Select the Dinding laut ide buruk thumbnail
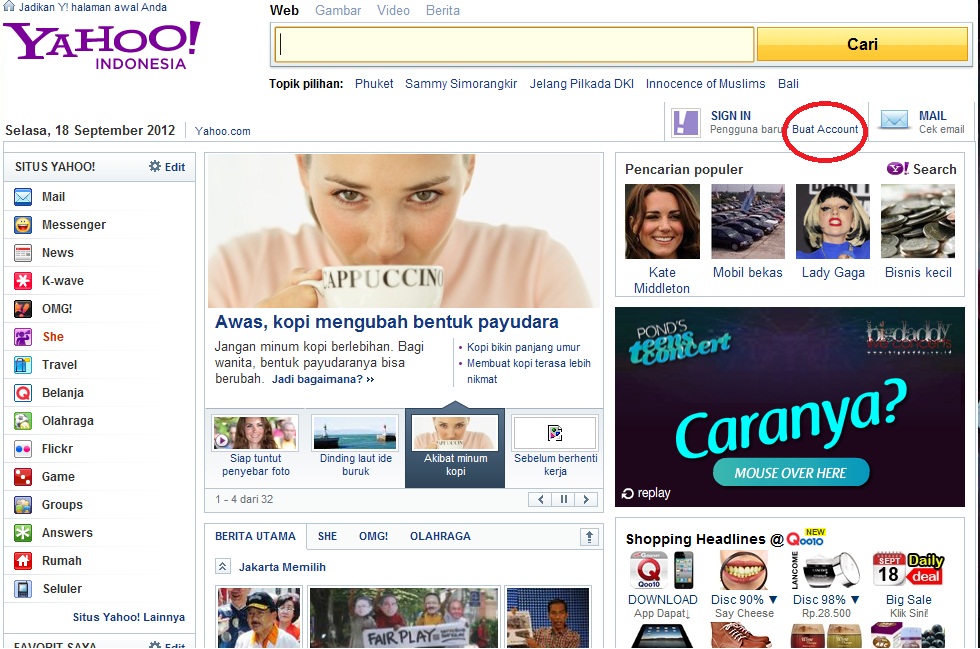This screenshot has height=649, width=980. pyautogui.click(x=355, y=433)
